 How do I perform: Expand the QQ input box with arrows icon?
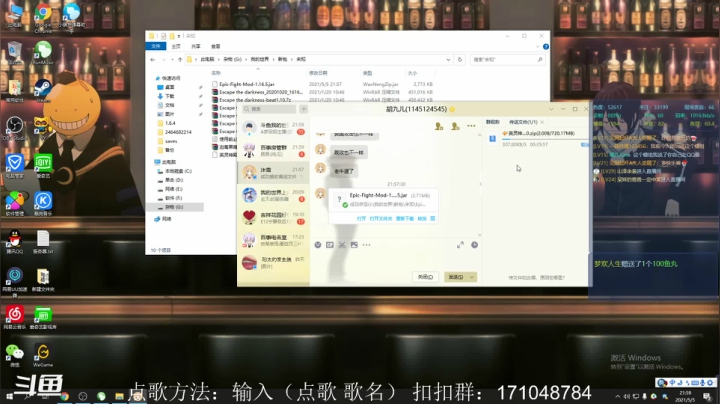click(x=460, y=245)
